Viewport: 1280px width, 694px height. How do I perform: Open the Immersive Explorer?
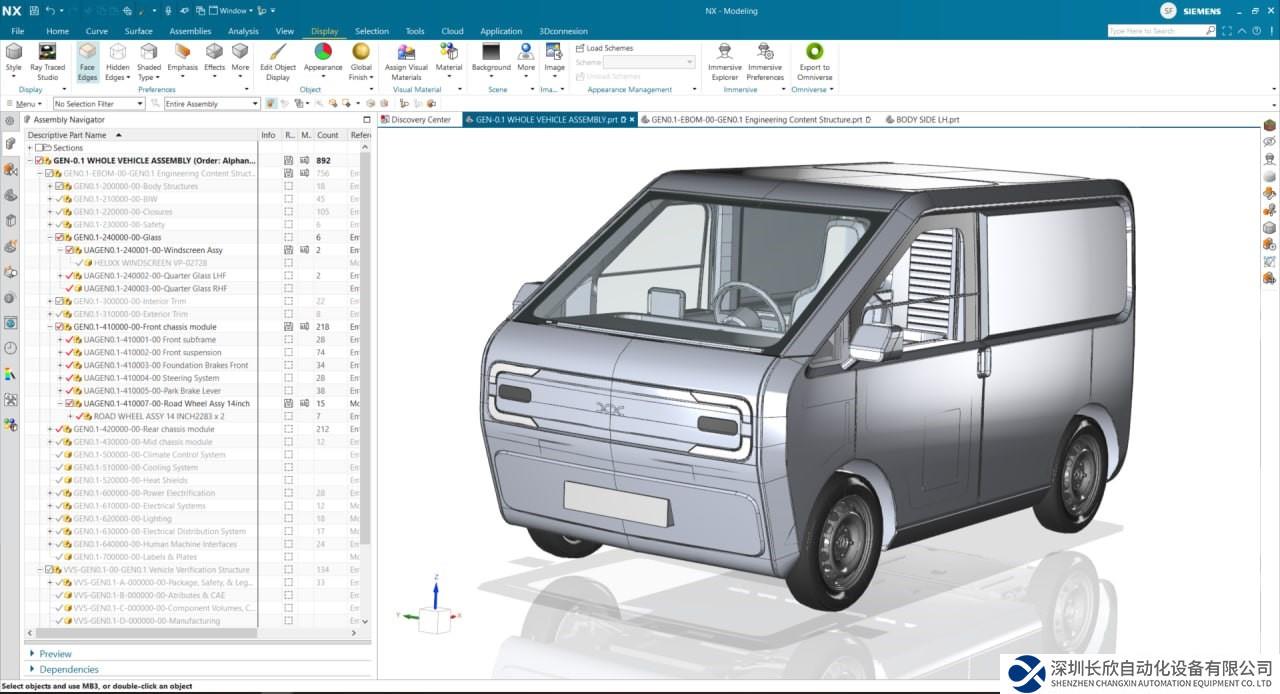725,61
